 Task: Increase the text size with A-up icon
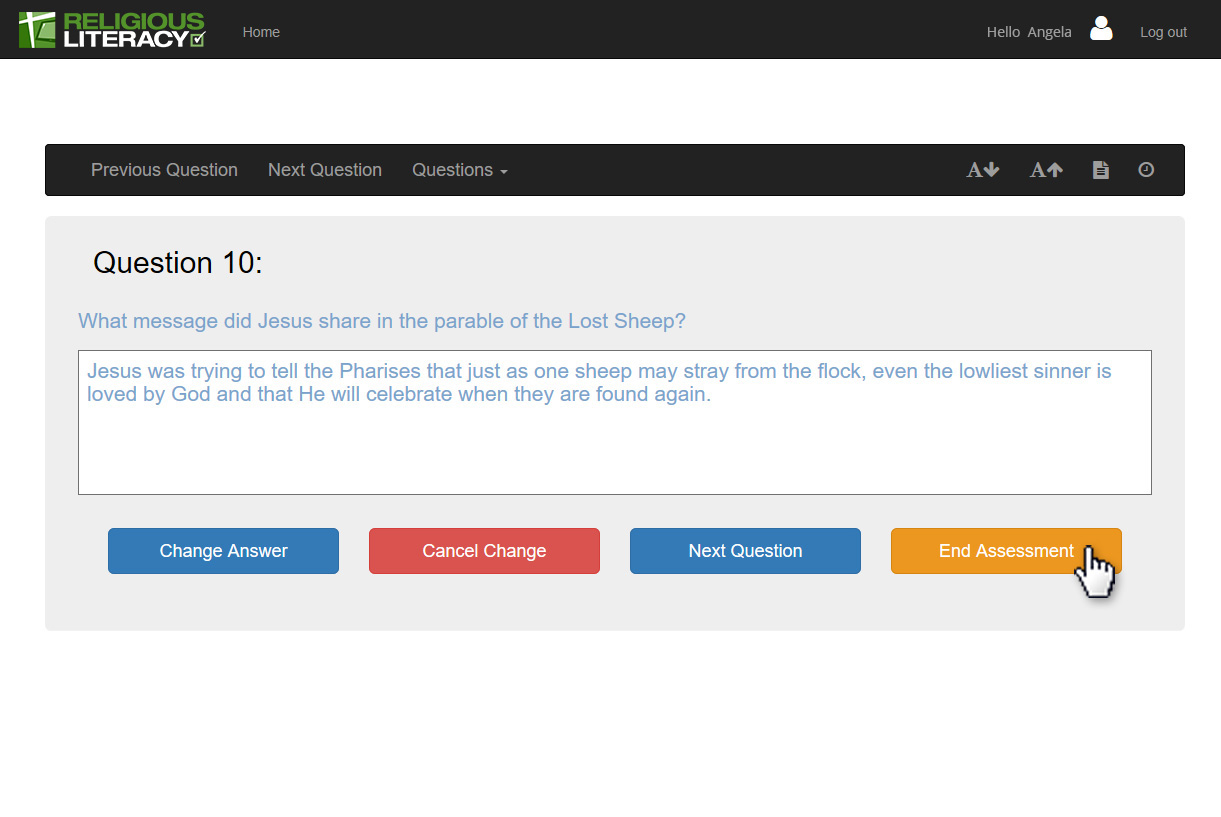(1046, 170)
